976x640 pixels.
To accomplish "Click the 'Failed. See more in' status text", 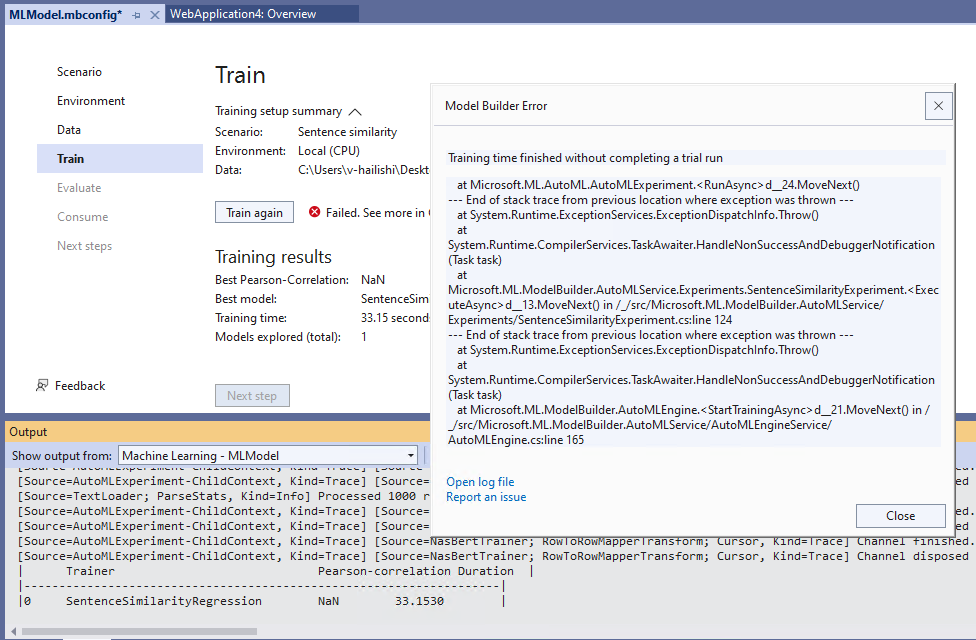I will 375,213.
